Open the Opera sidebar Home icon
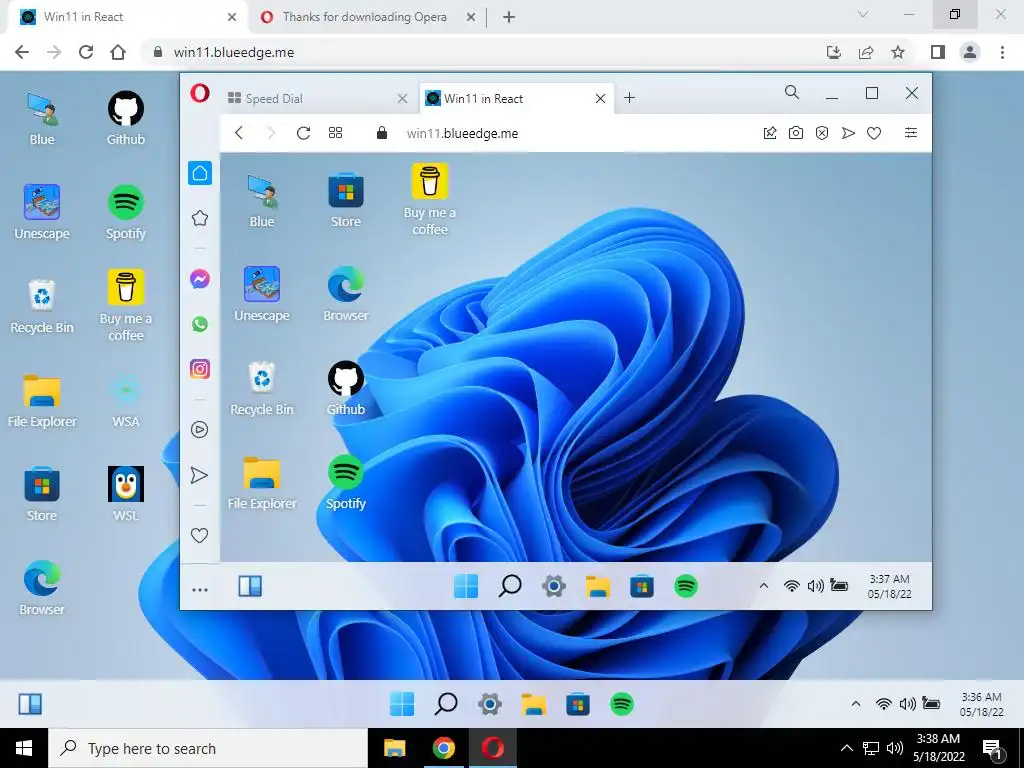Viewport: 1024px width, 768px height. tap(200, 173)
